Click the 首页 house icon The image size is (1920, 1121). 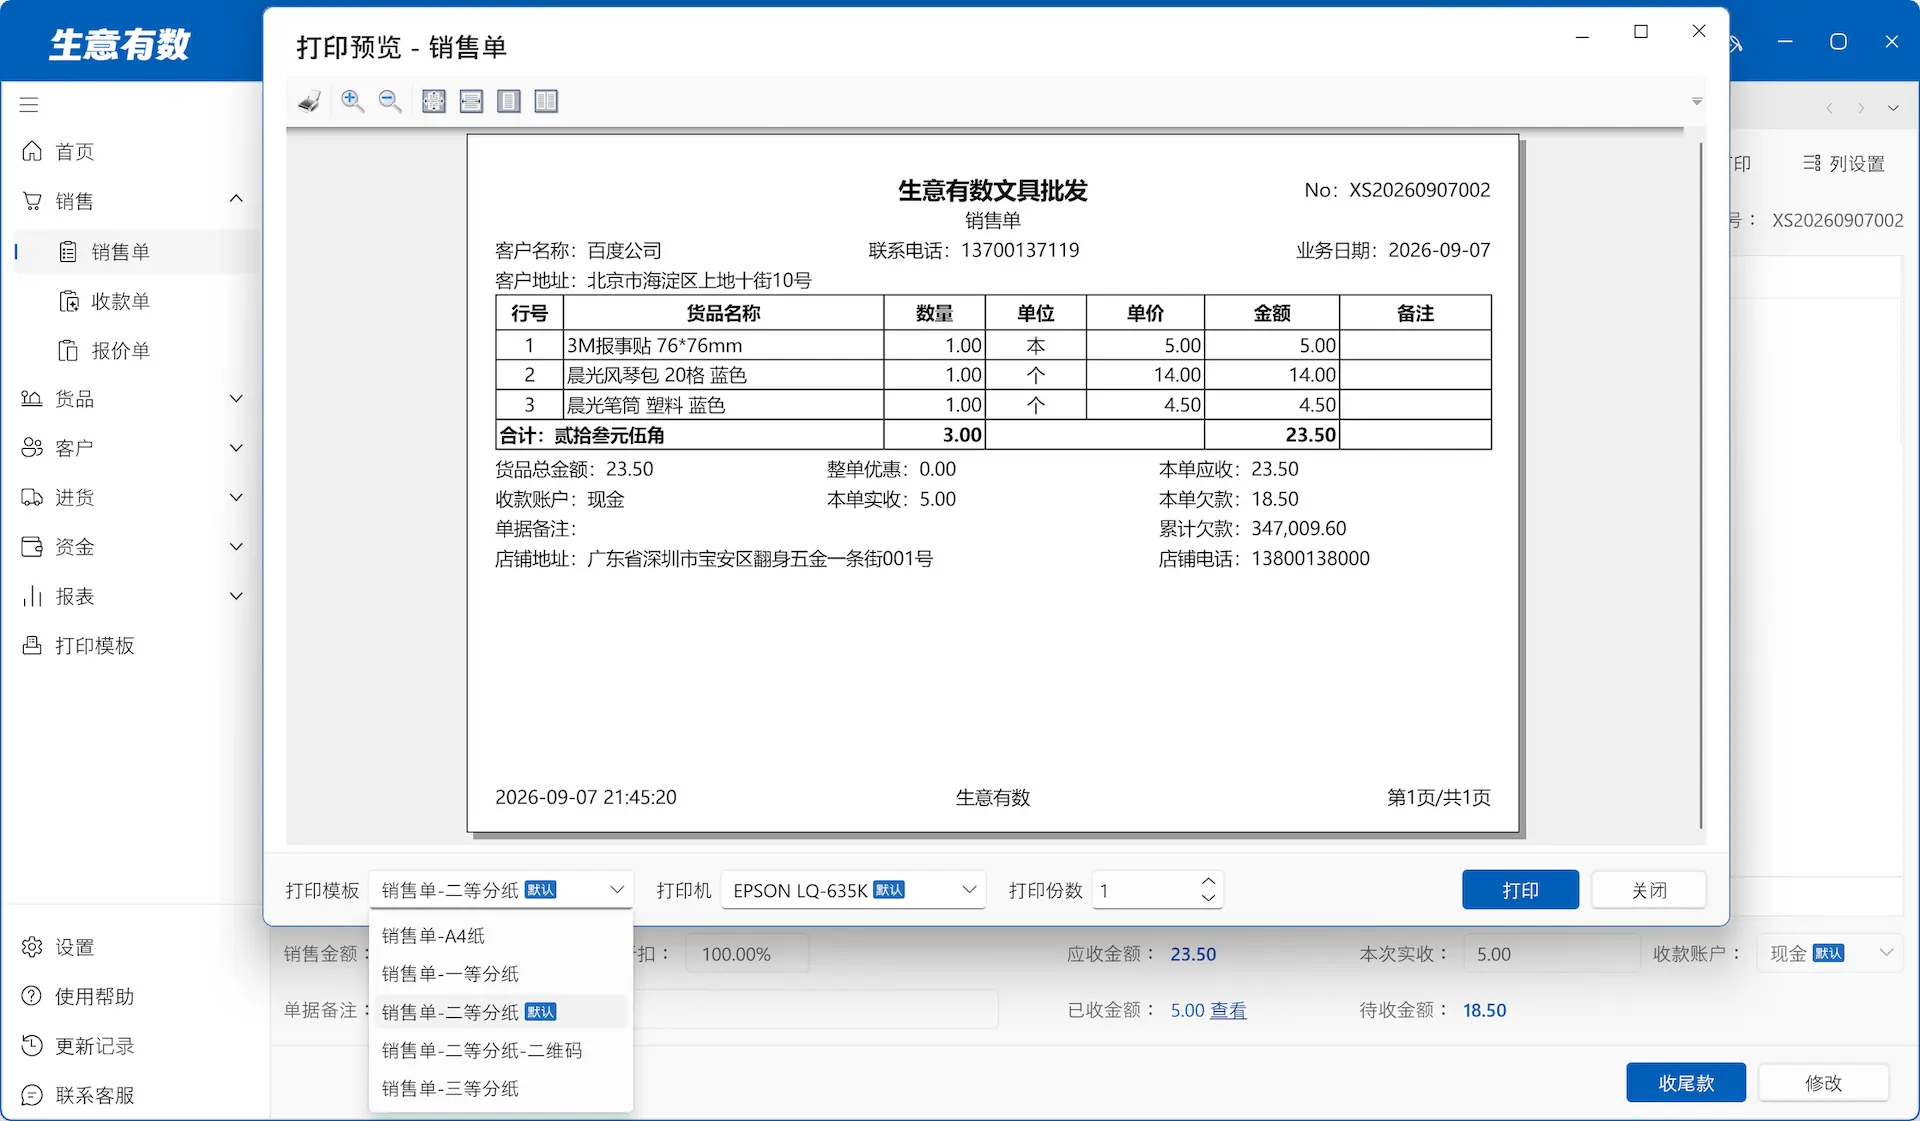click(x=32, y=151)
